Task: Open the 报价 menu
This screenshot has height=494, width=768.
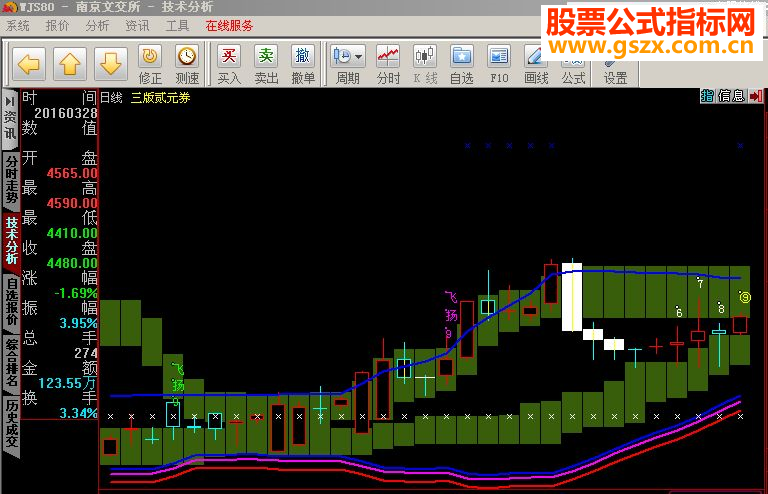Action: 57,26
